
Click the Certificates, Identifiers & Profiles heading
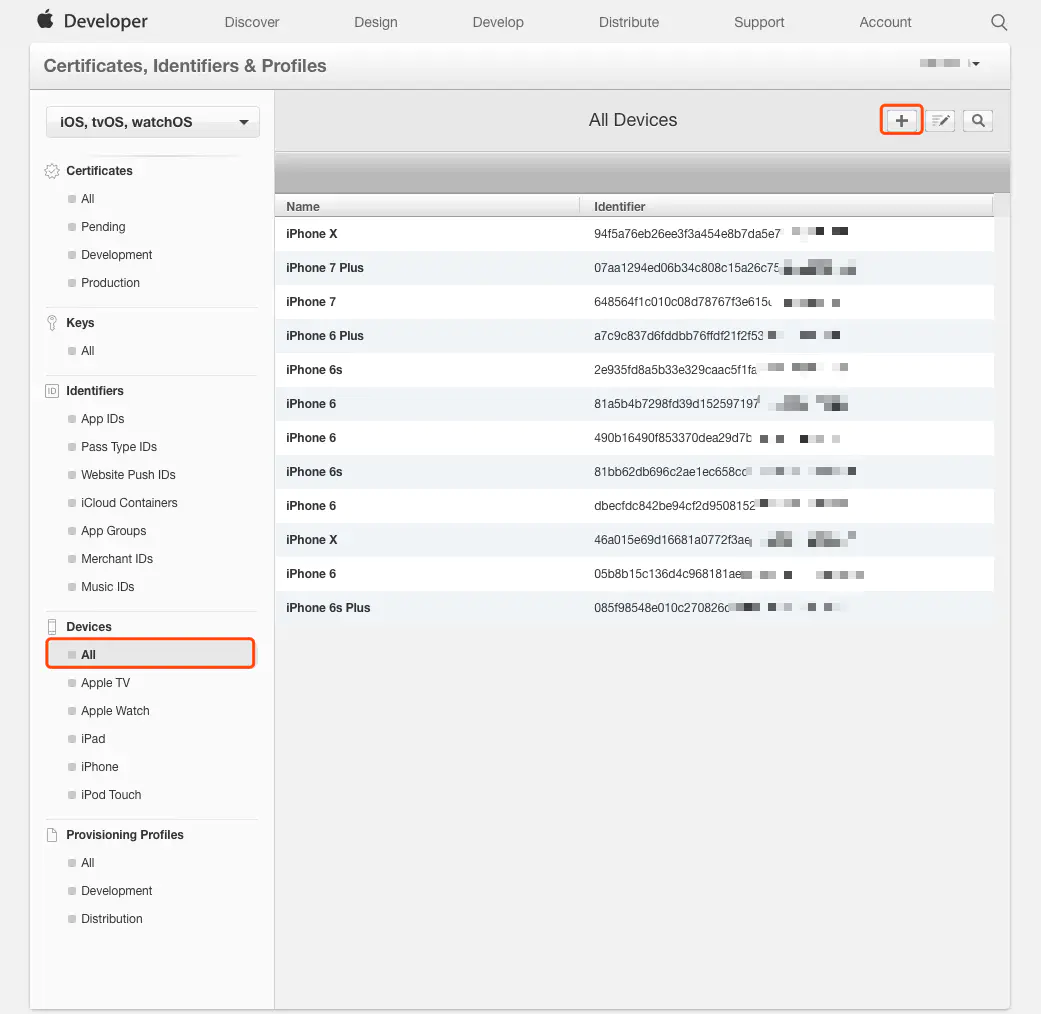pos(185,66)
